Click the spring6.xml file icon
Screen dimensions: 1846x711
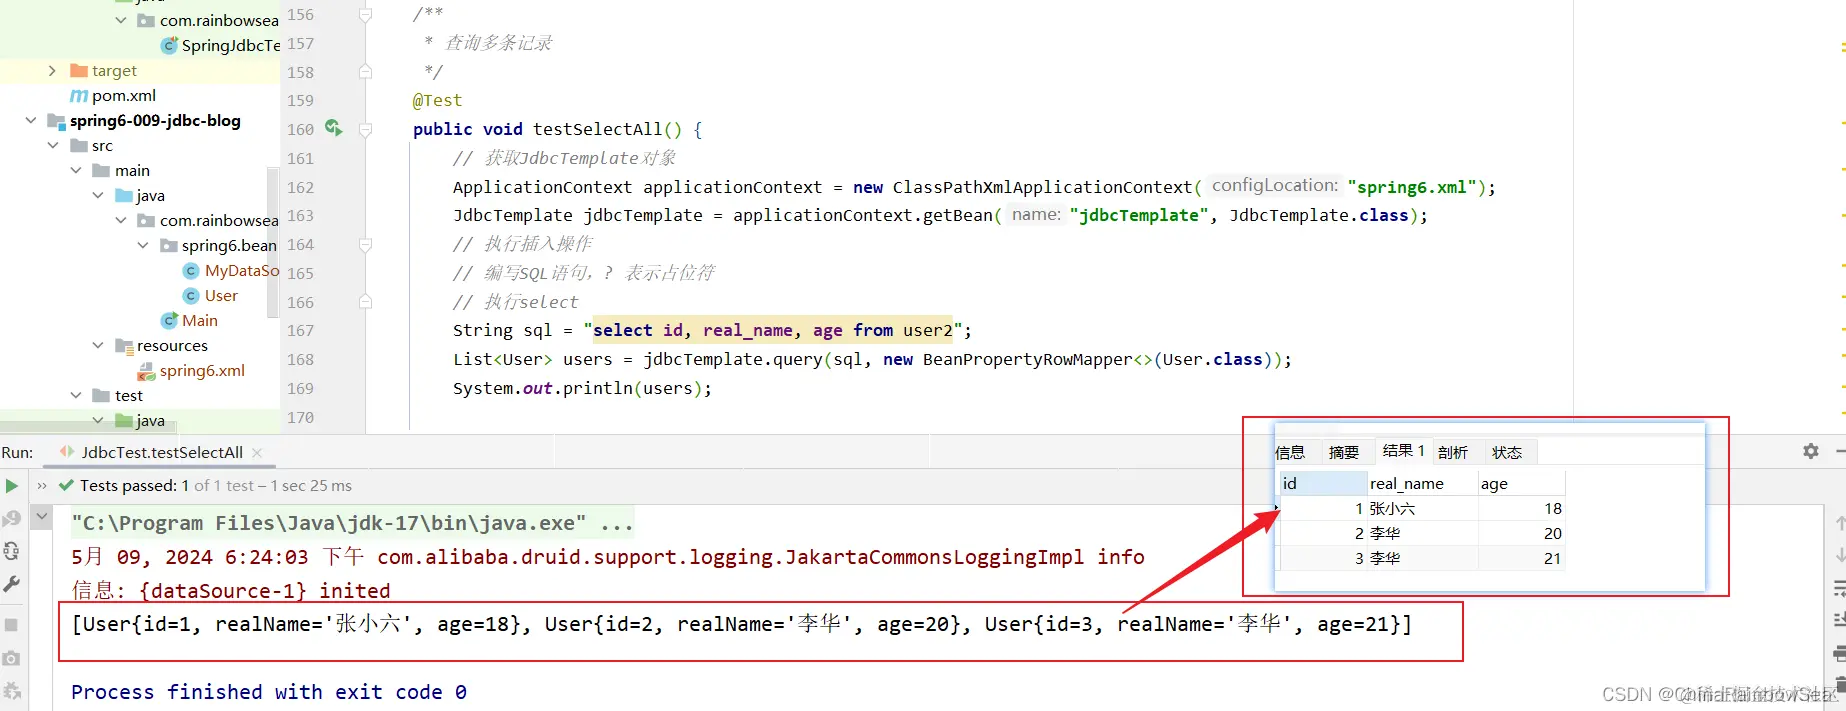click(x=146, y=371)
